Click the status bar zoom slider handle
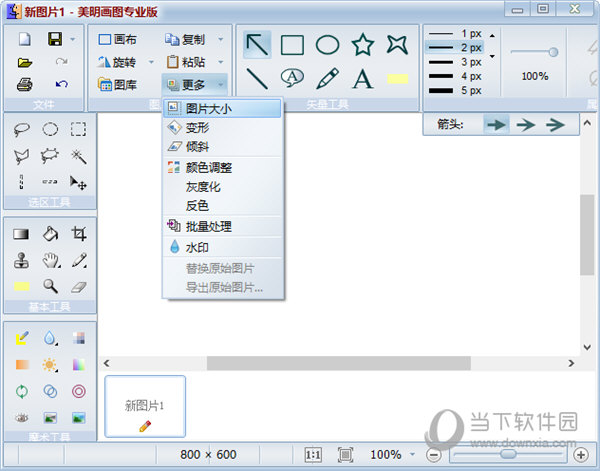The width and height of the screenshot is (600, 471). click(508, 454)
